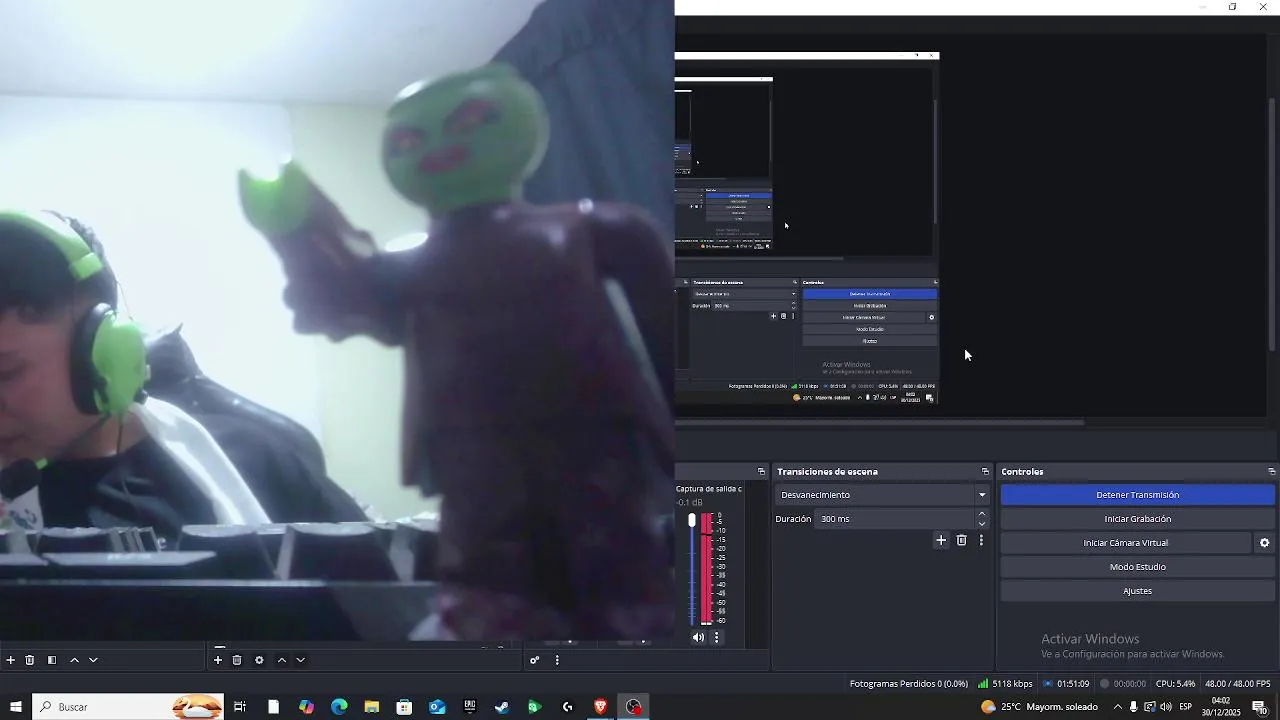Open the virtual camera settings gear
The image size is (1280, 720).
point(1264,543)
